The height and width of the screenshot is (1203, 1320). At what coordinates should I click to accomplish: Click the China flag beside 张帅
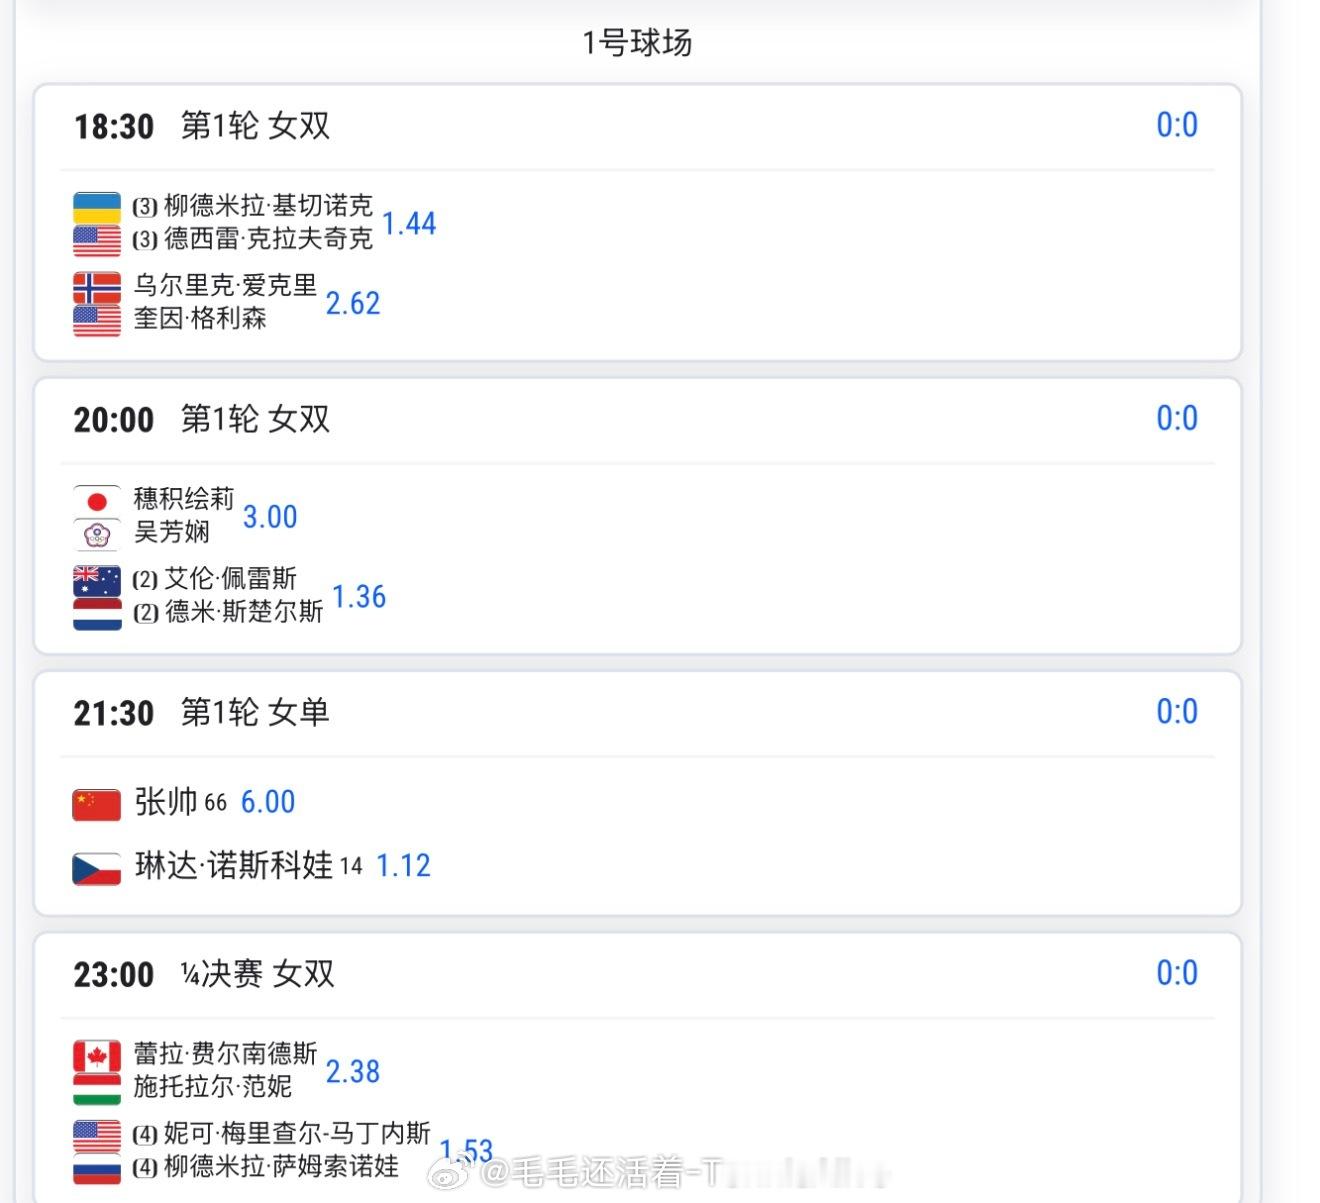(95, 802)
